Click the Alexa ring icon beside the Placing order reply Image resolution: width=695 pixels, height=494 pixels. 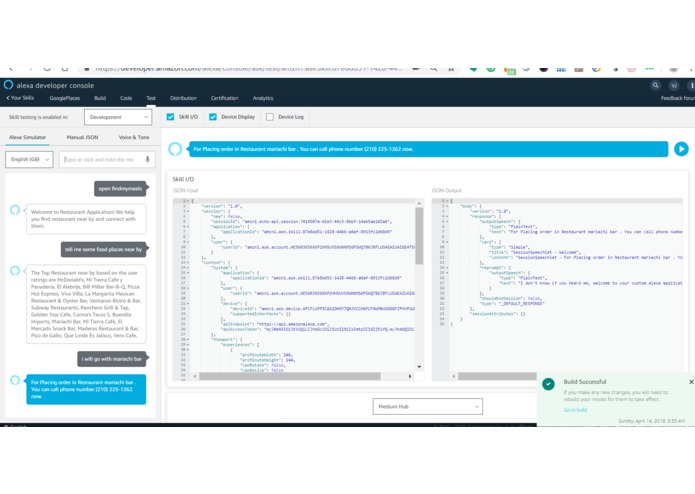click(15, 380)
